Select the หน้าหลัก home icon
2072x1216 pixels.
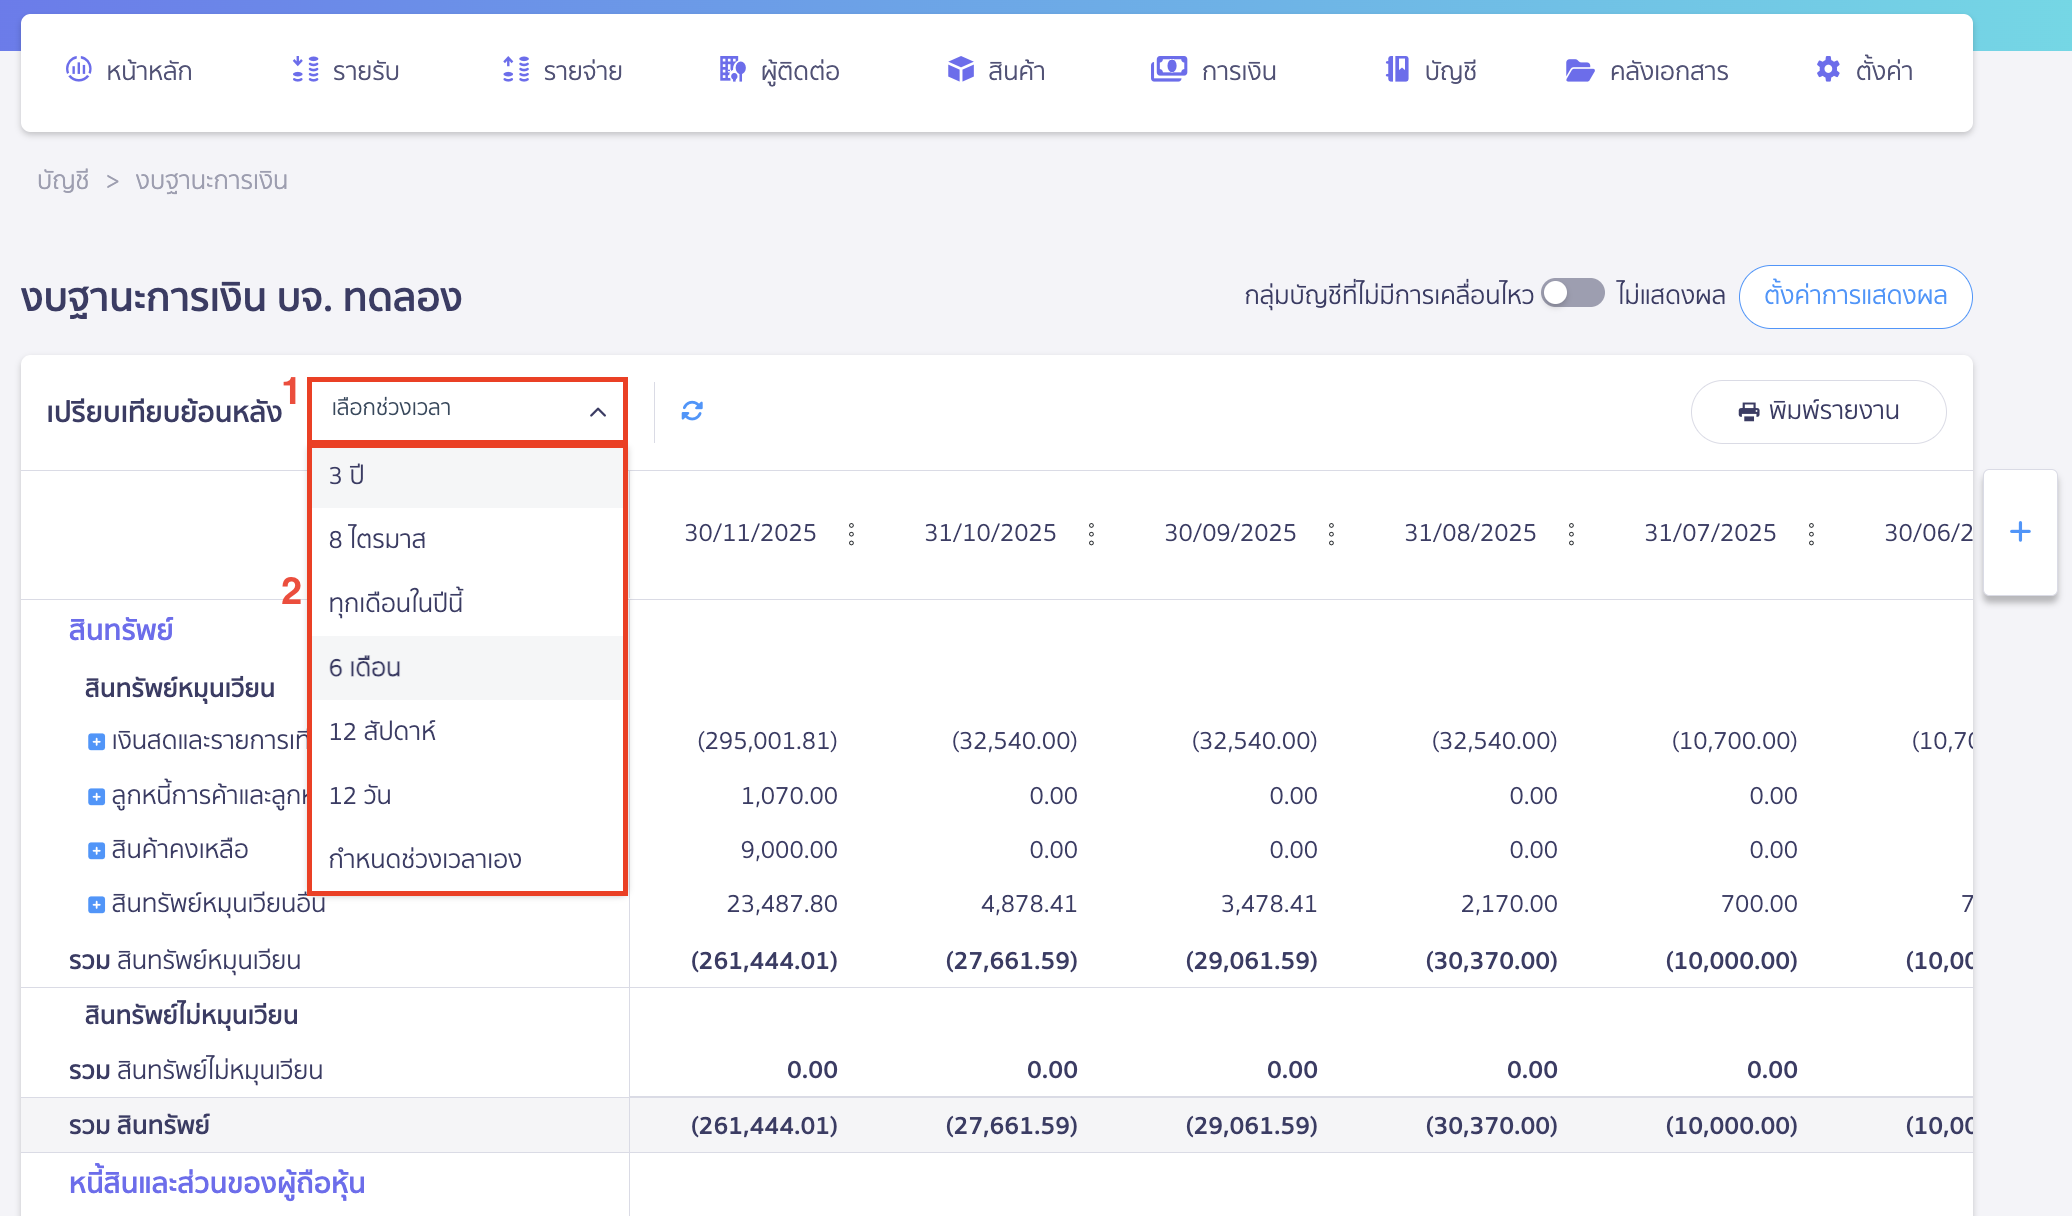(x=80, y=70)
